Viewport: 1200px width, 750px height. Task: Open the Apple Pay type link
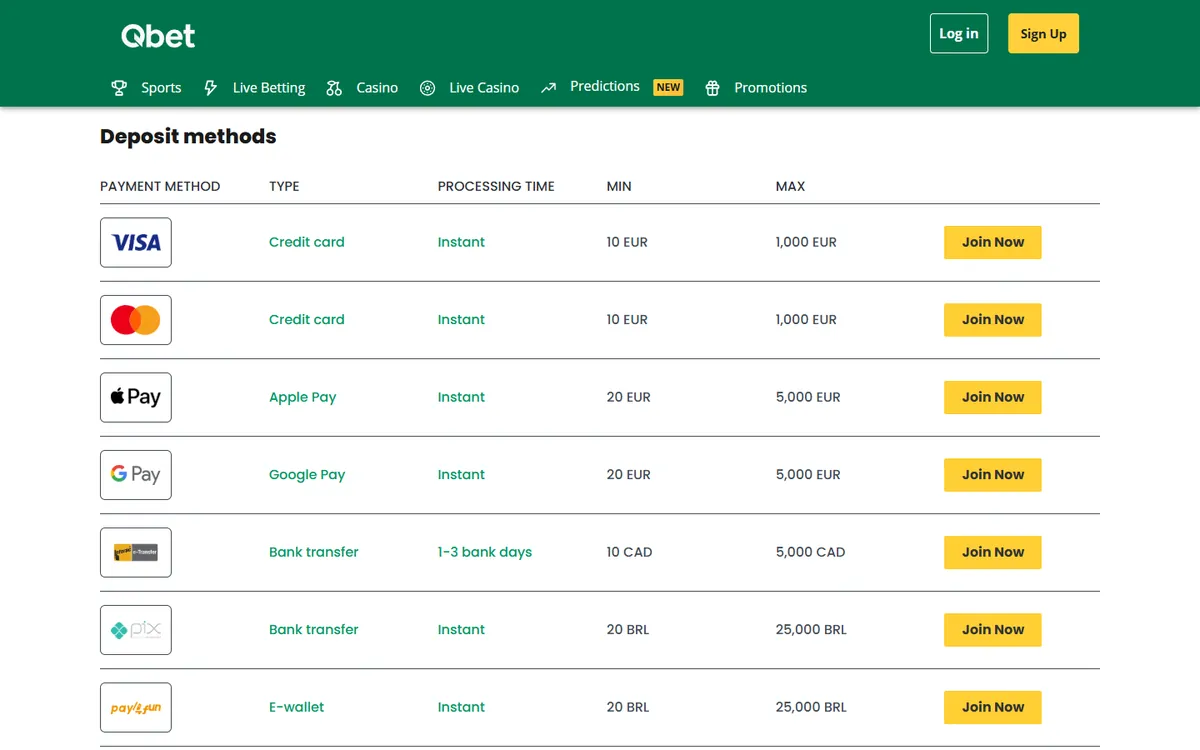303,397
